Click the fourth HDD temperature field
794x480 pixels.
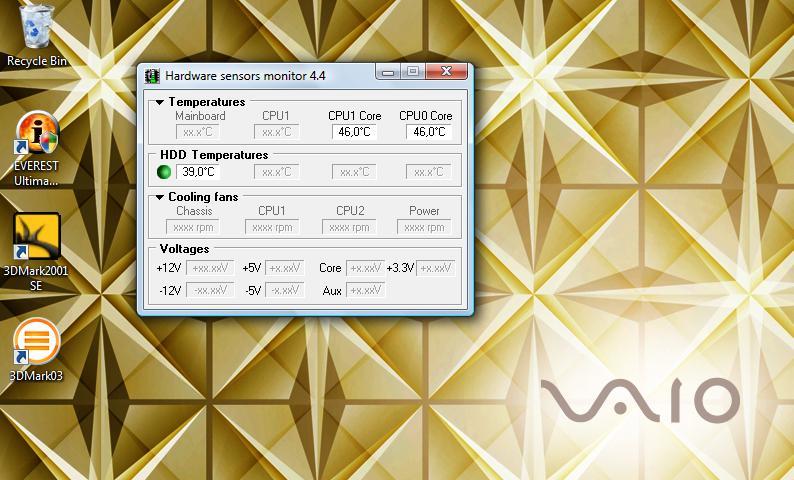pos(428,172)
